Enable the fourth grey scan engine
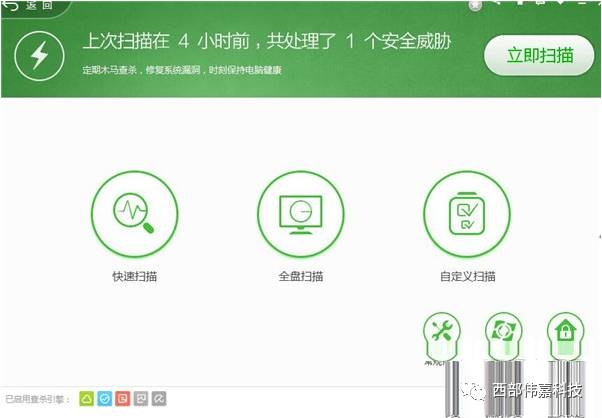The width and height of the screenshot is (602, 418). (x=141, y=399)
